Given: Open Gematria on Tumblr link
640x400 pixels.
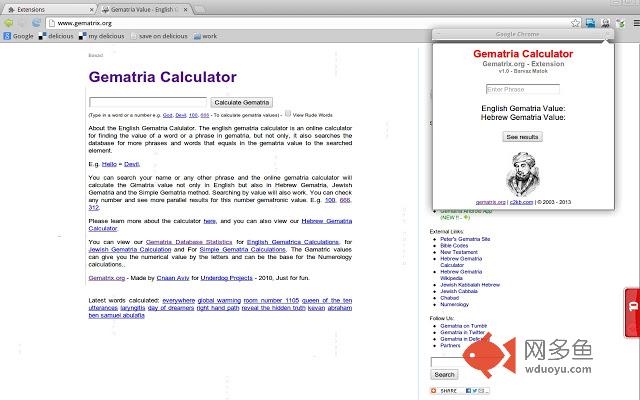Looking at the screenshot, I should click(x=463, y=326).
